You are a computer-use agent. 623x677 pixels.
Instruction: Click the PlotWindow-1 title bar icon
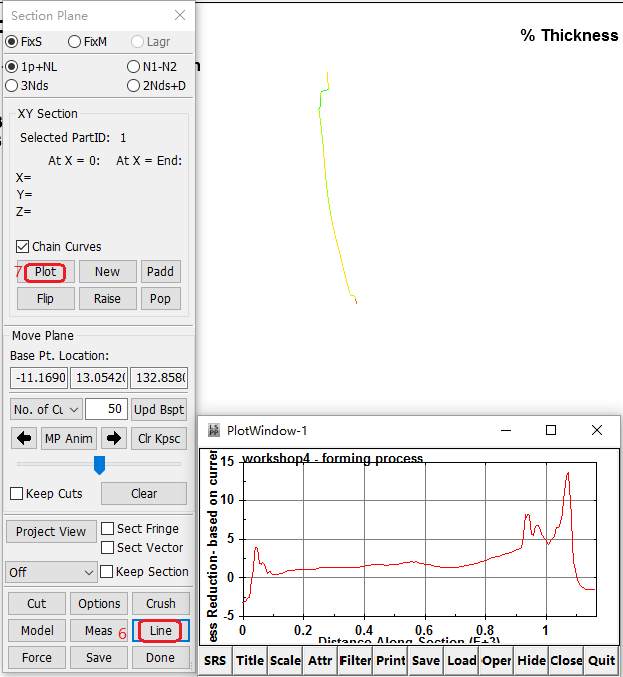click(x=214, y=430)
